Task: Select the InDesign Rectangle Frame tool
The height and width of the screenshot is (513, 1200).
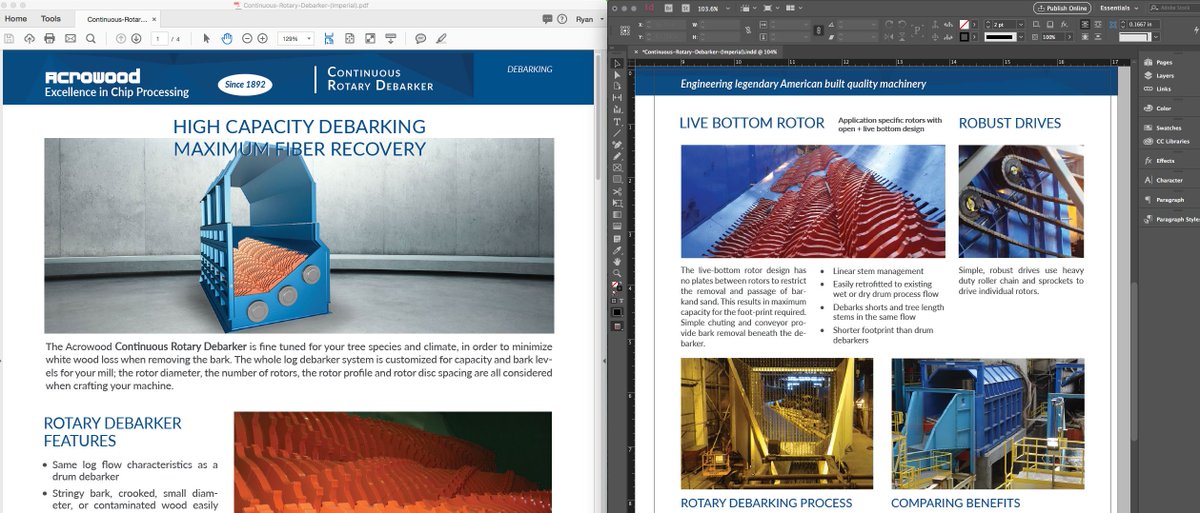Action: [617, 168]
